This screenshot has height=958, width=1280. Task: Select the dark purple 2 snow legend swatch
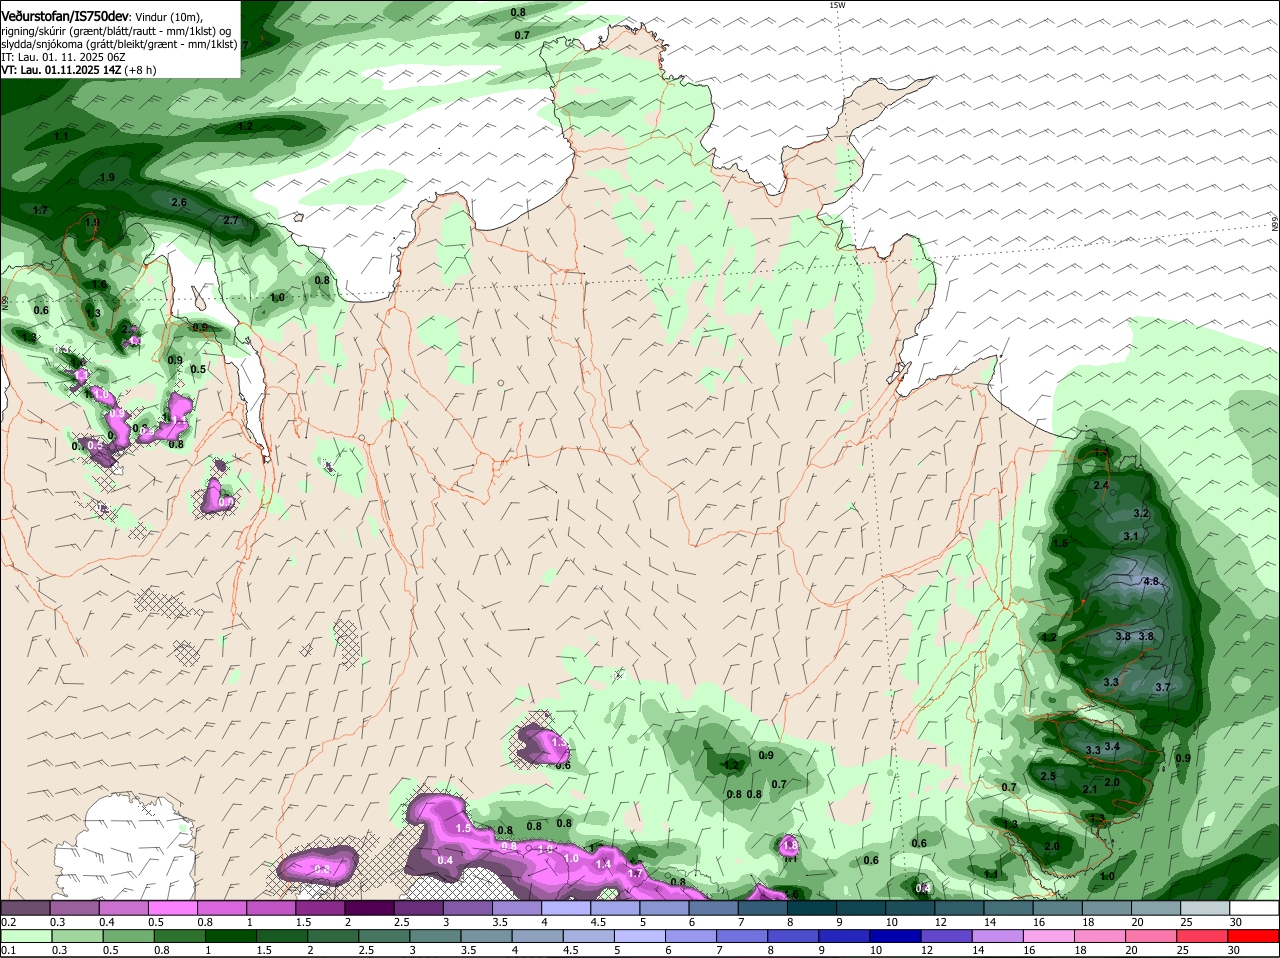coord(369,908)
